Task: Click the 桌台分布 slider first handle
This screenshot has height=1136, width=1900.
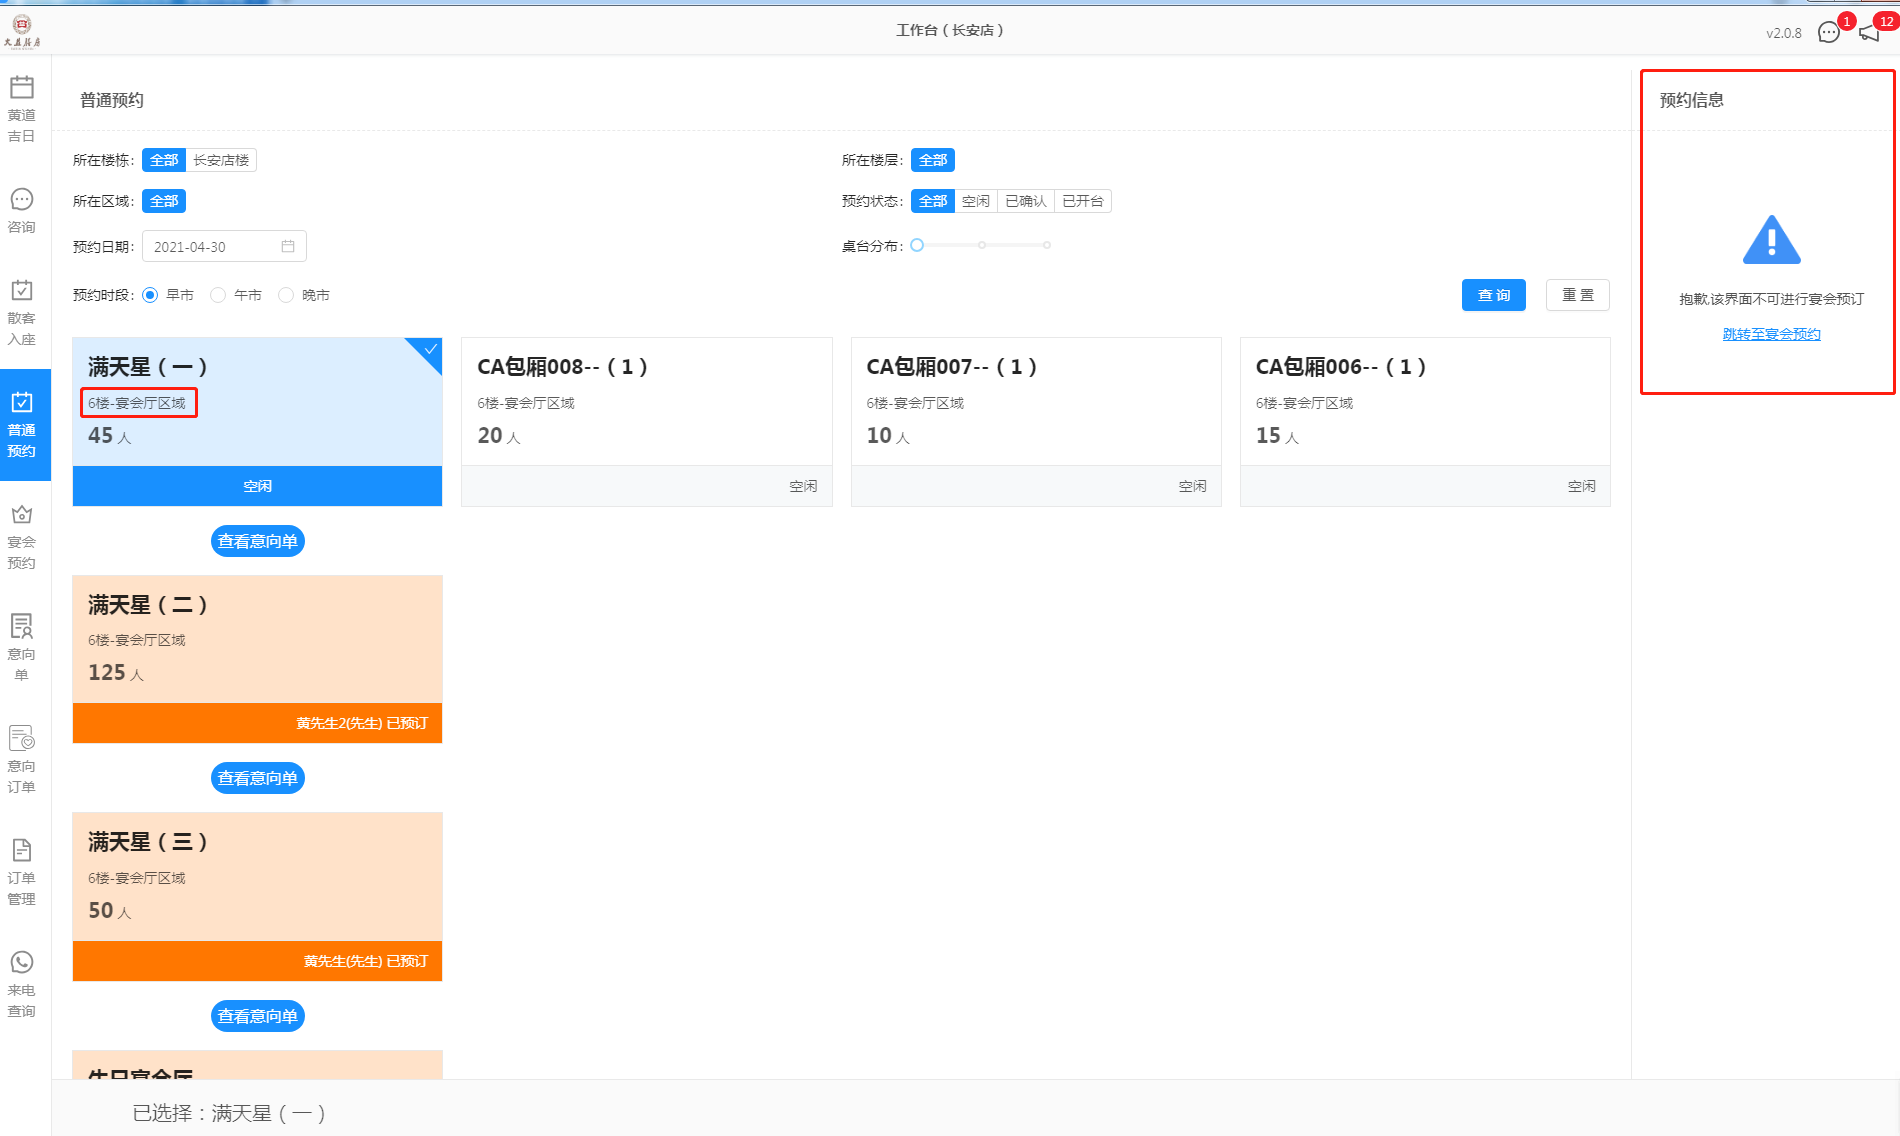Action: (917, 245)
